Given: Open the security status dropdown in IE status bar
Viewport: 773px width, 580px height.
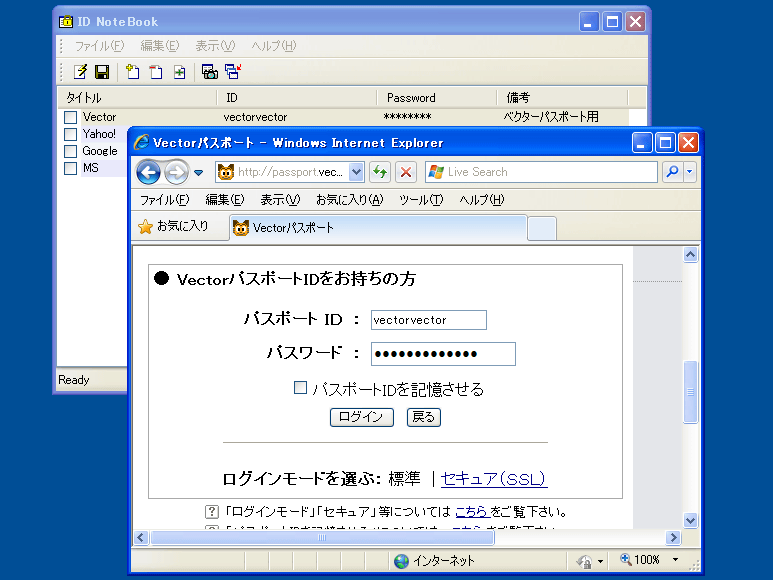Looking at the screenshot, I should 600,561.
